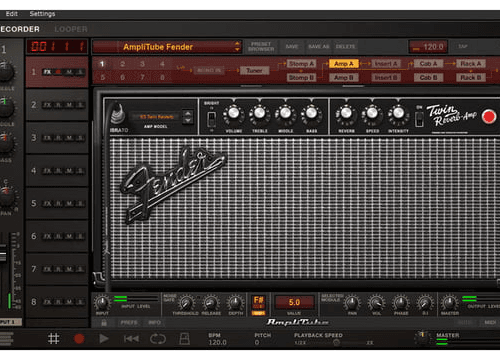Switch to the RECORDER tab

[x=20, y=29]
